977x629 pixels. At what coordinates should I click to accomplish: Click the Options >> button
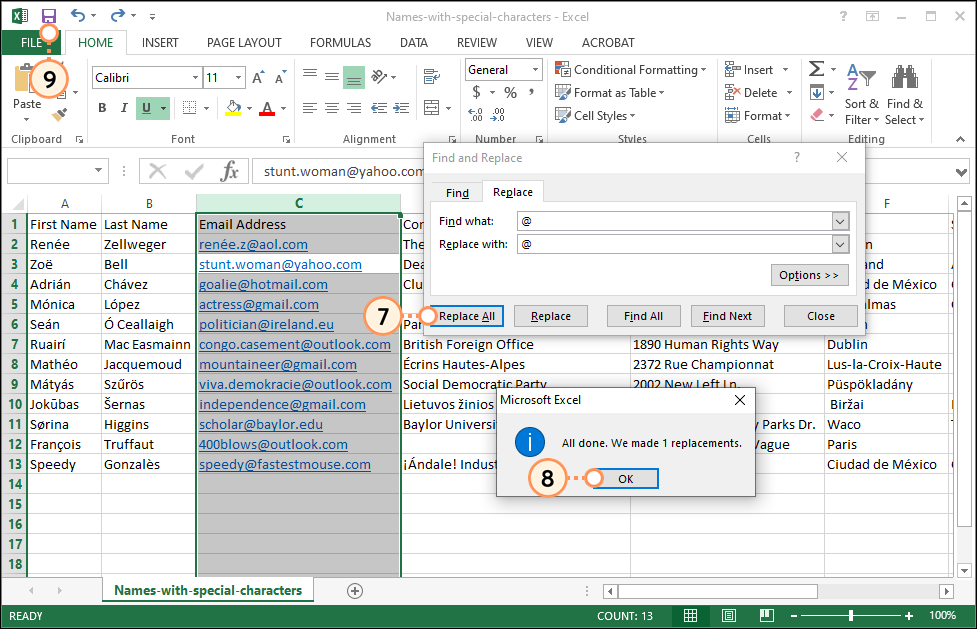809,275
